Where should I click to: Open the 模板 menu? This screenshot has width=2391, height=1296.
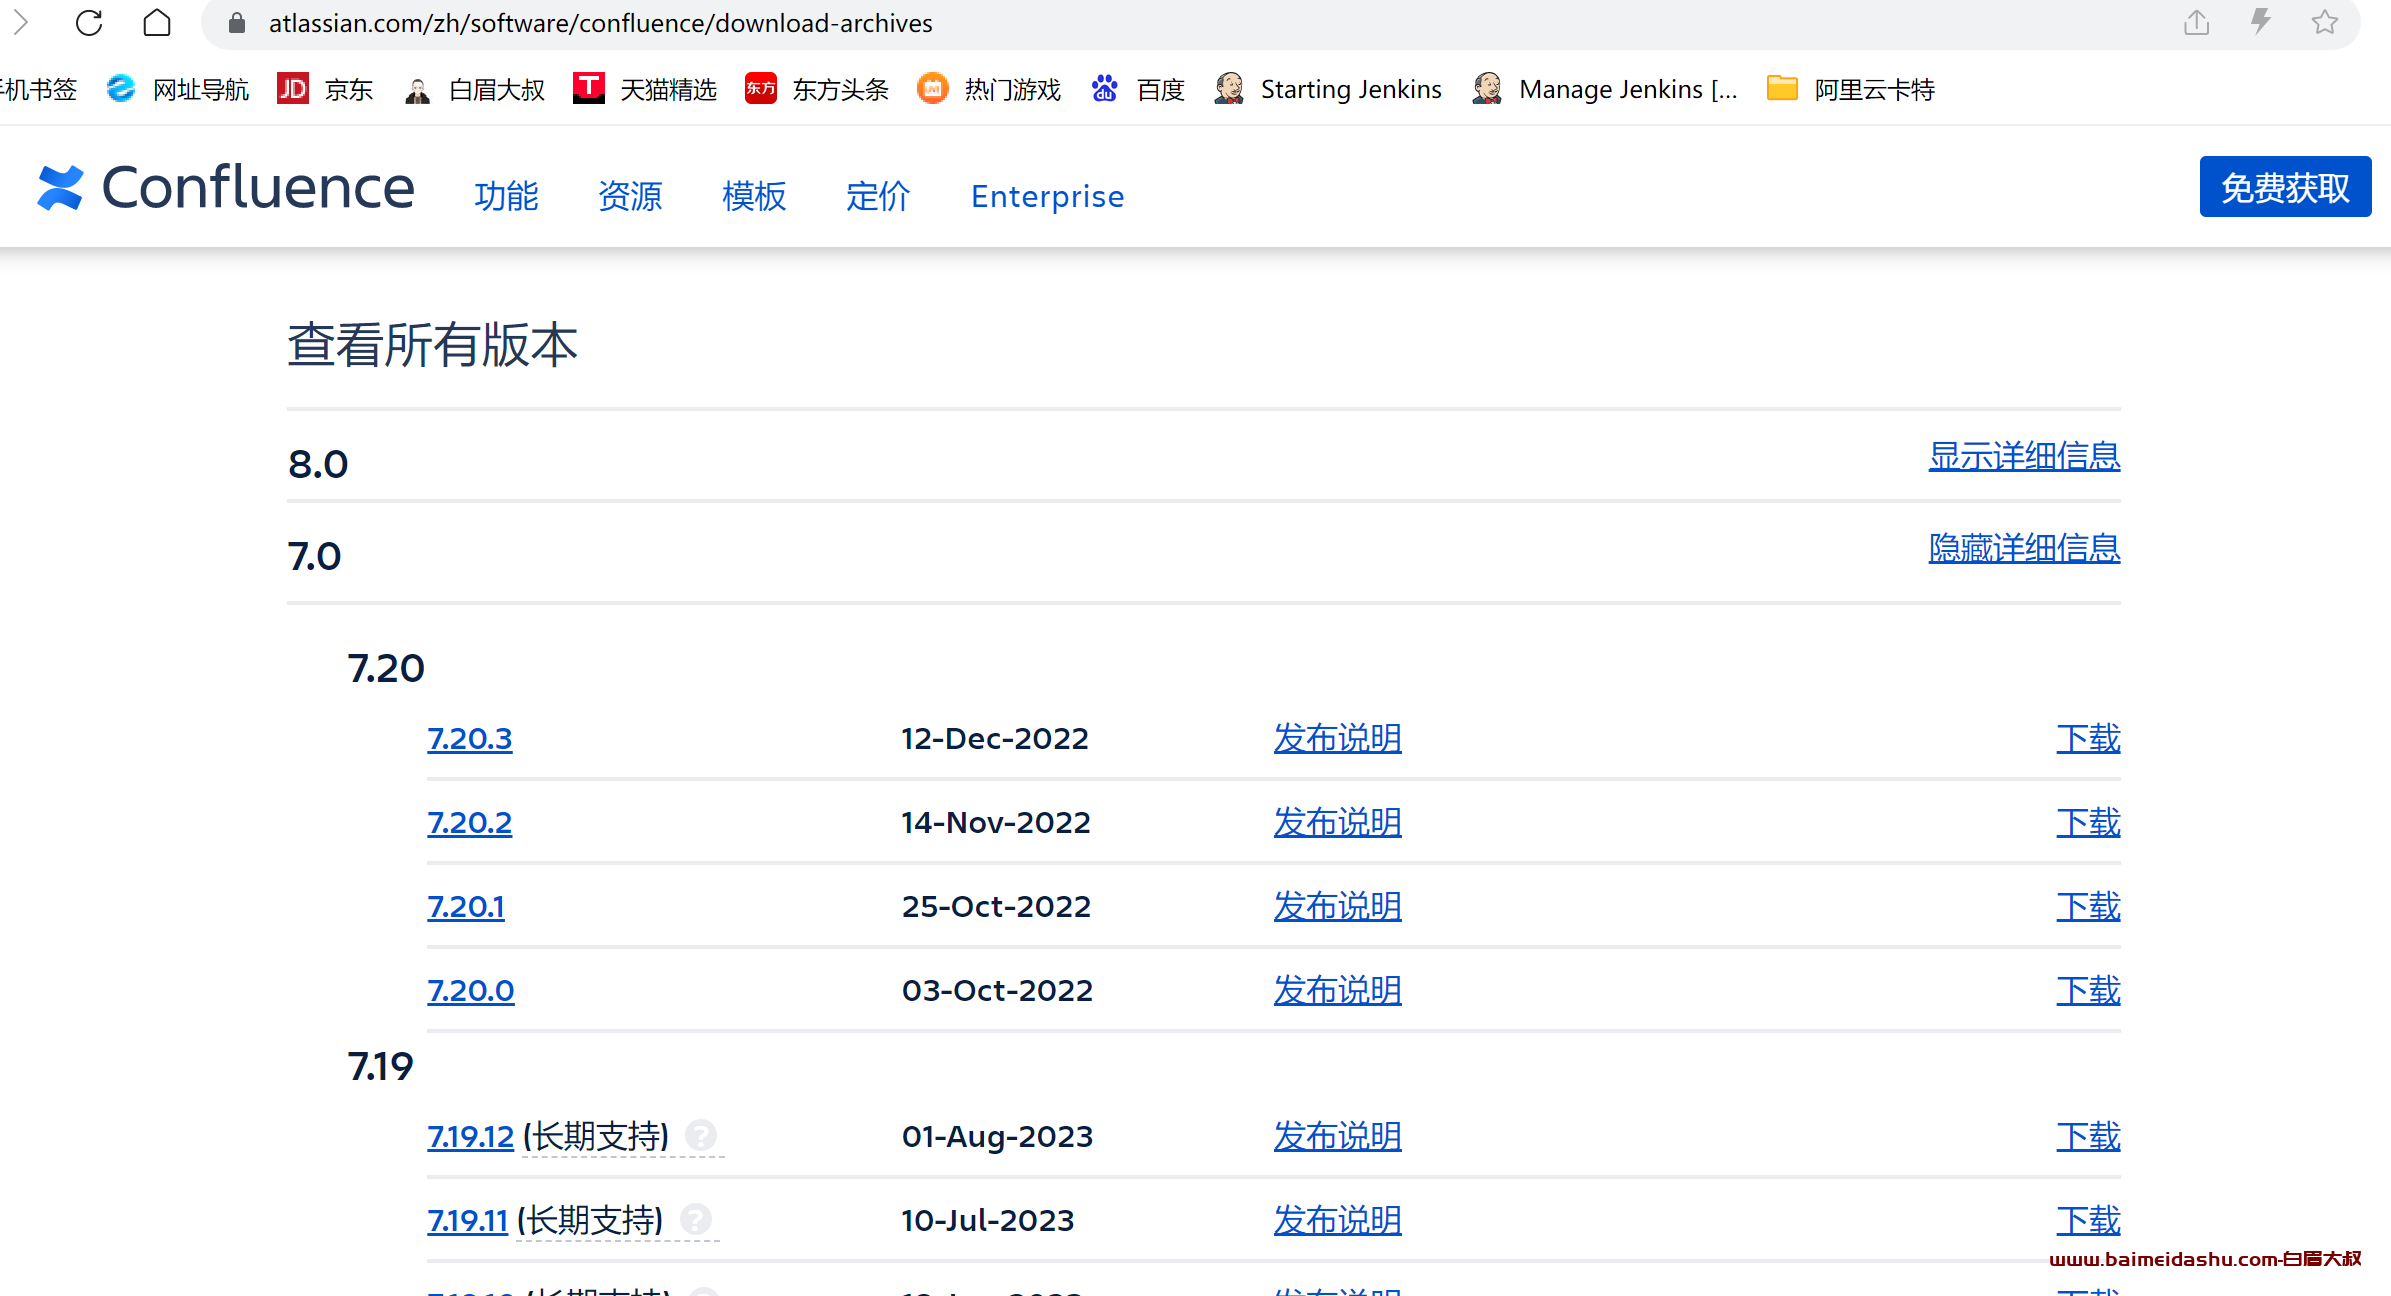click(x=754, y=196)
